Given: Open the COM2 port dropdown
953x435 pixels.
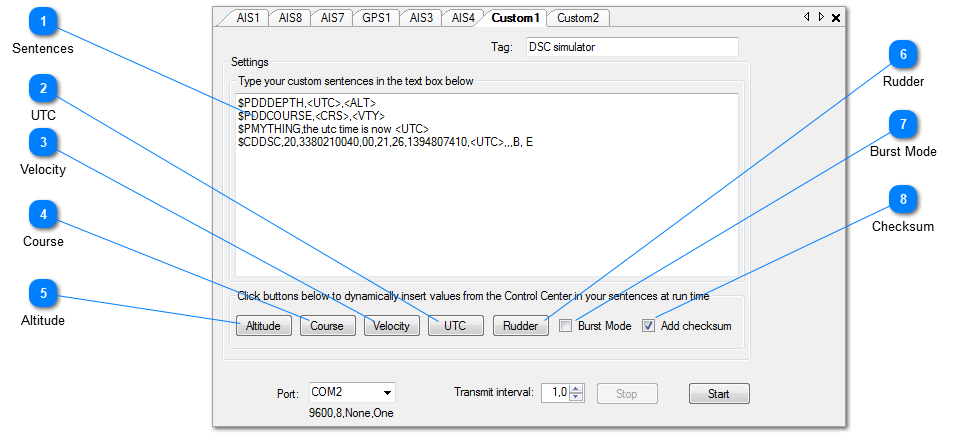Looking at the screenshot, I should pos(387,393).
